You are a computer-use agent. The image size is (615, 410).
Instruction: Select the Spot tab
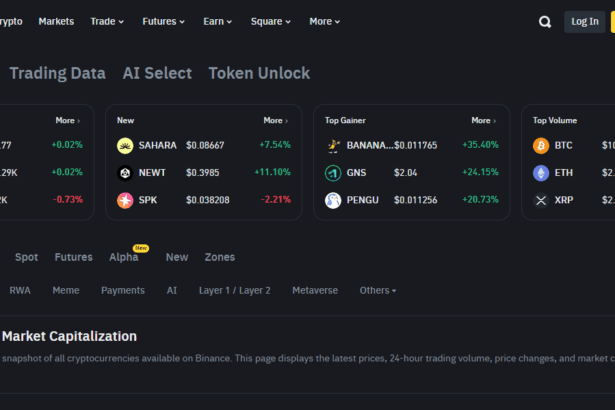(x=27, y=257)
